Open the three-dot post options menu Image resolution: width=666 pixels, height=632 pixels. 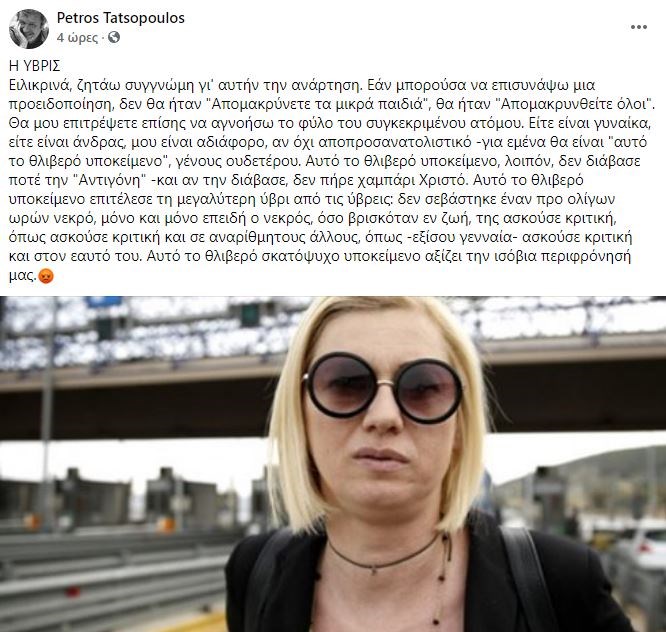click(638, 27)
